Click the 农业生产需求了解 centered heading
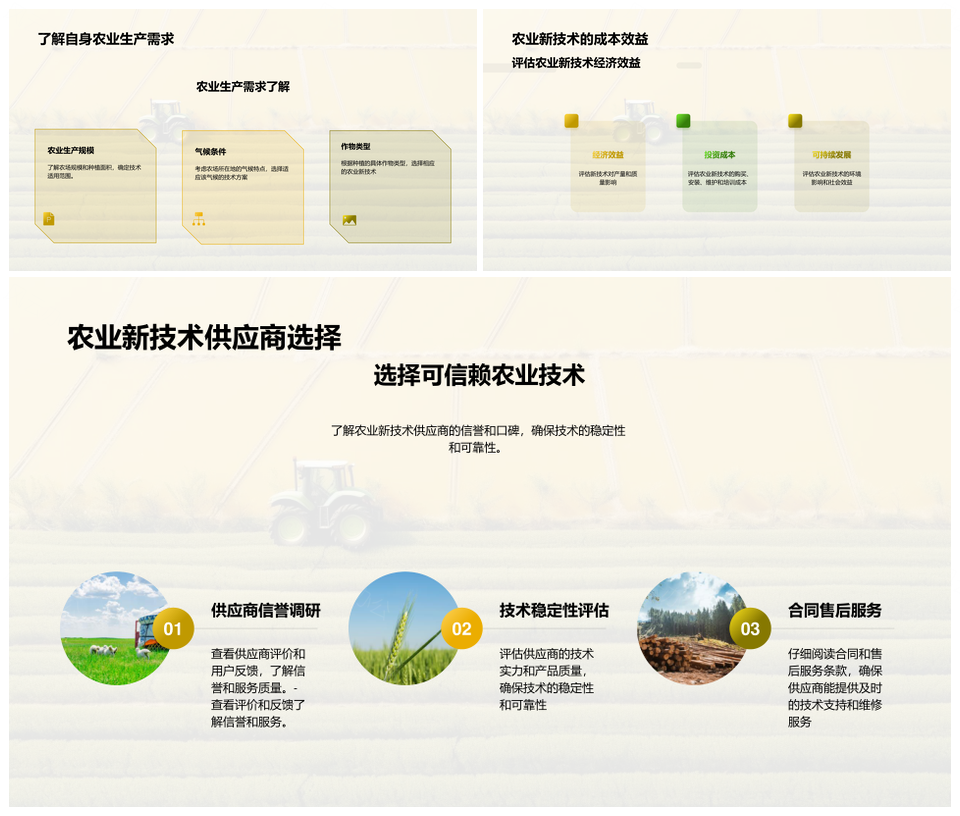Screen dimensions: 960x816 243,87
